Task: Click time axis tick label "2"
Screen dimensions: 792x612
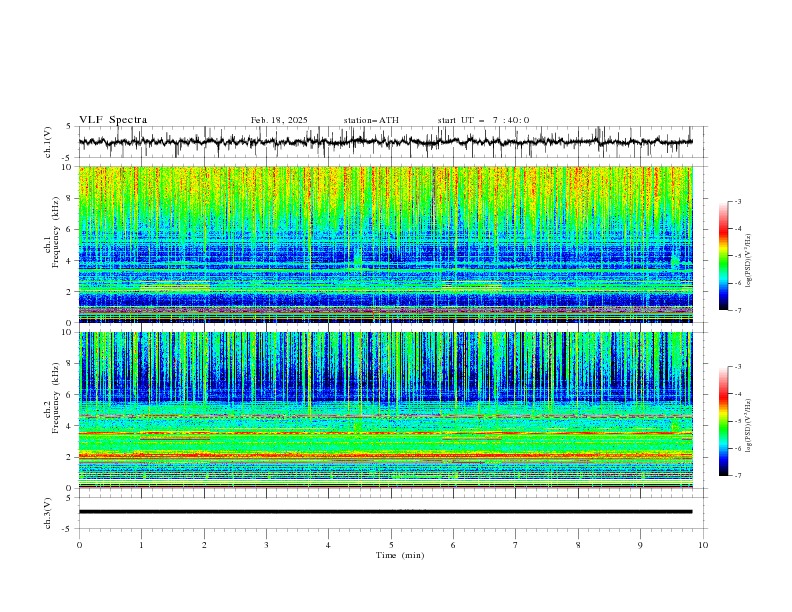Action: coord(204,545)
